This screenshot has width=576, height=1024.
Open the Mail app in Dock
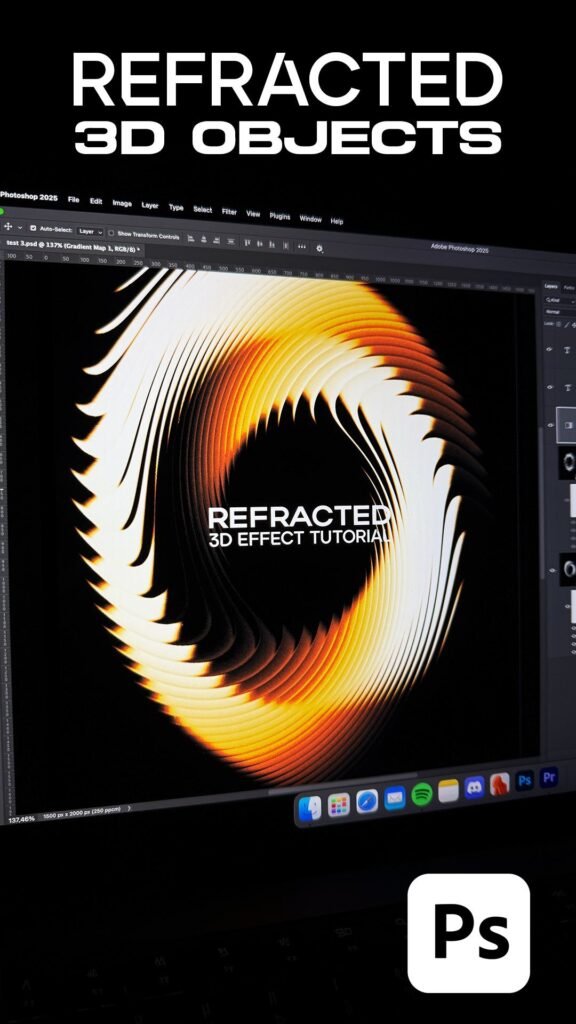point(394,798)
